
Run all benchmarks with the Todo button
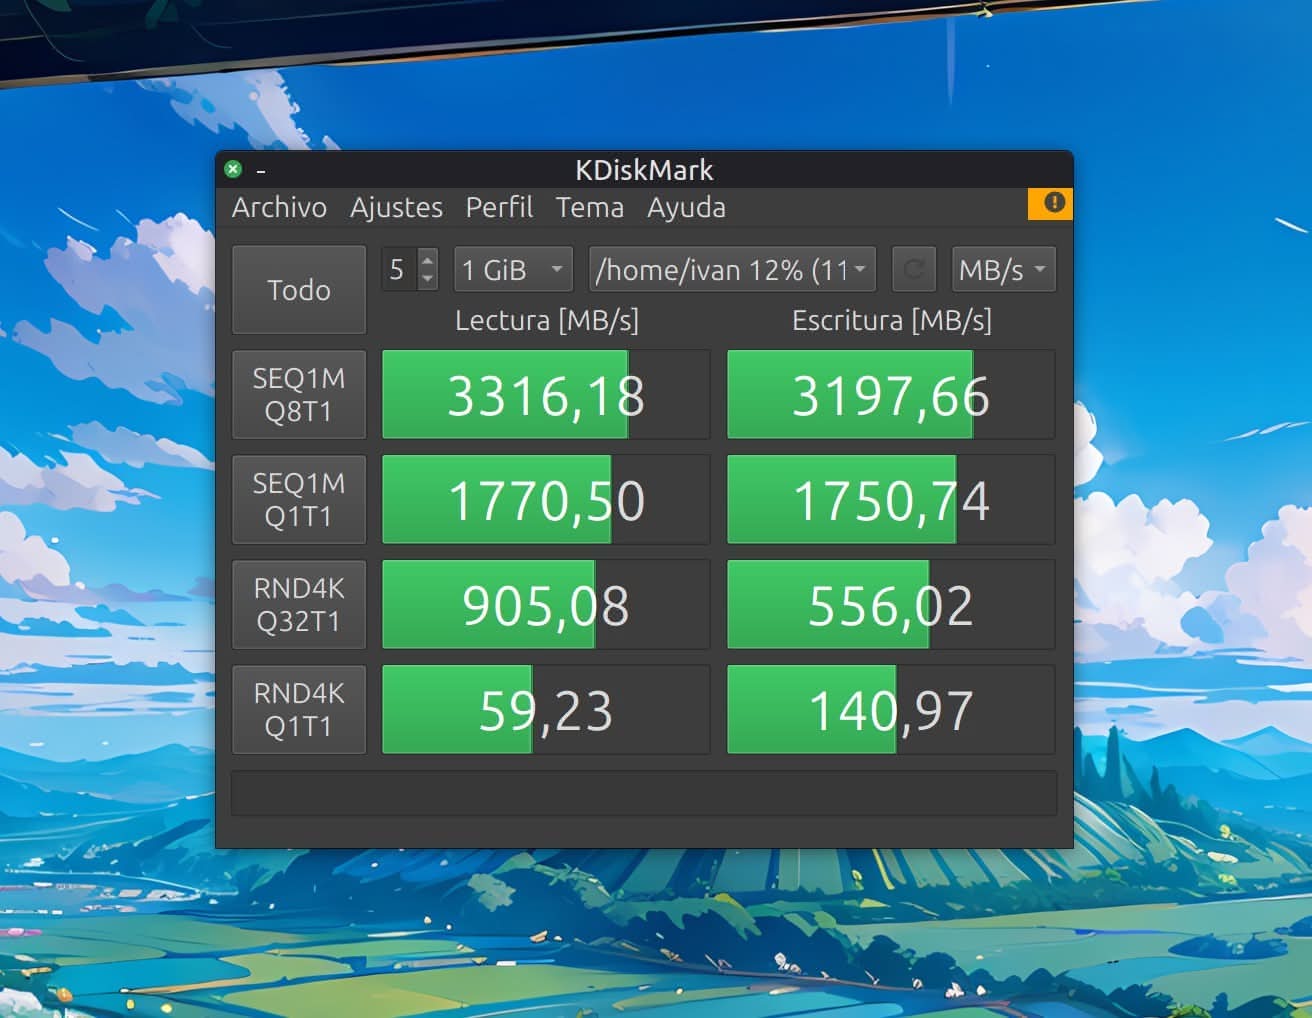pyautogui.click(x=298, y=289)
